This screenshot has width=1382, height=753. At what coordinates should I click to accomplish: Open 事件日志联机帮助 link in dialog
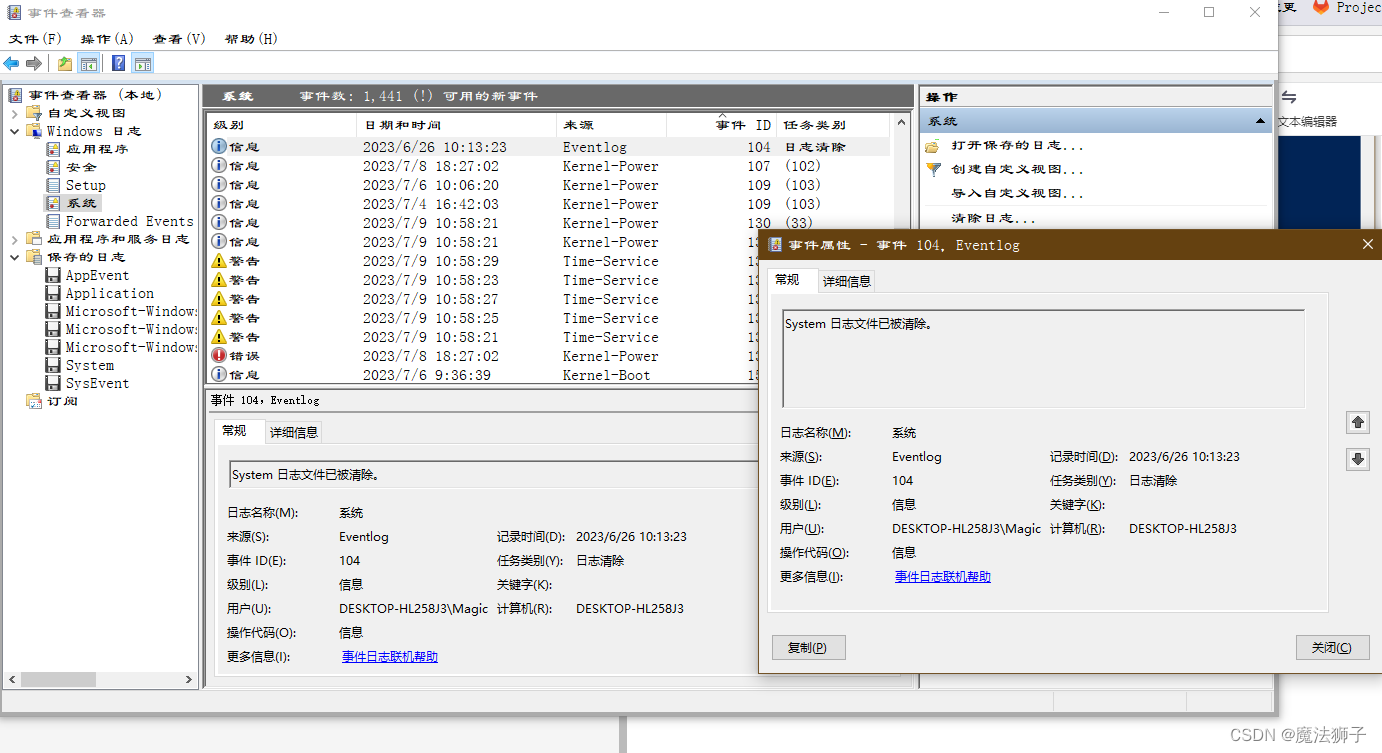pyautogui.click(x=943, y=577)
